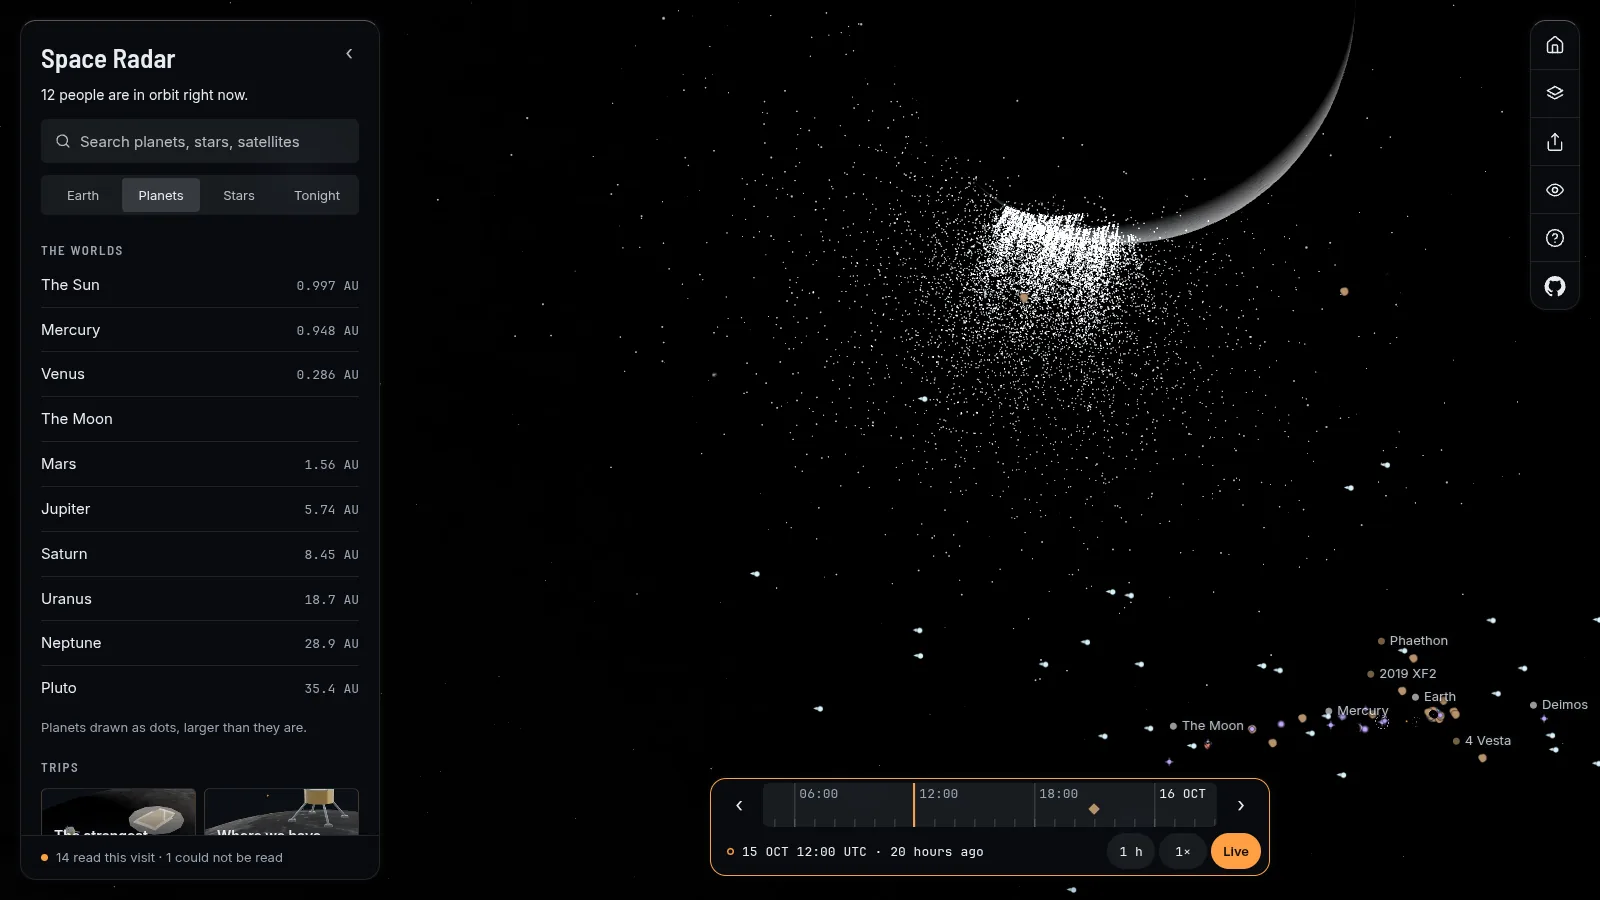This screenshot has height=900, width=1600.
Task: Open the first trip thumbnail card
Action: (118, 812)
